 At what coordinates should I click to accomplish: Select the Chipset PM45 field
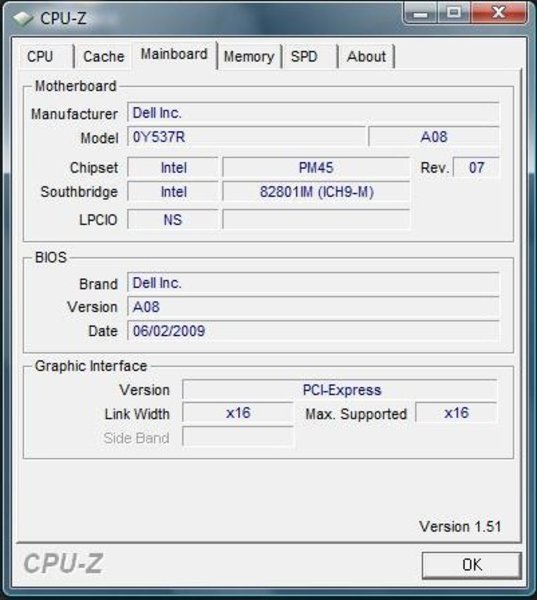pos(316,168)
